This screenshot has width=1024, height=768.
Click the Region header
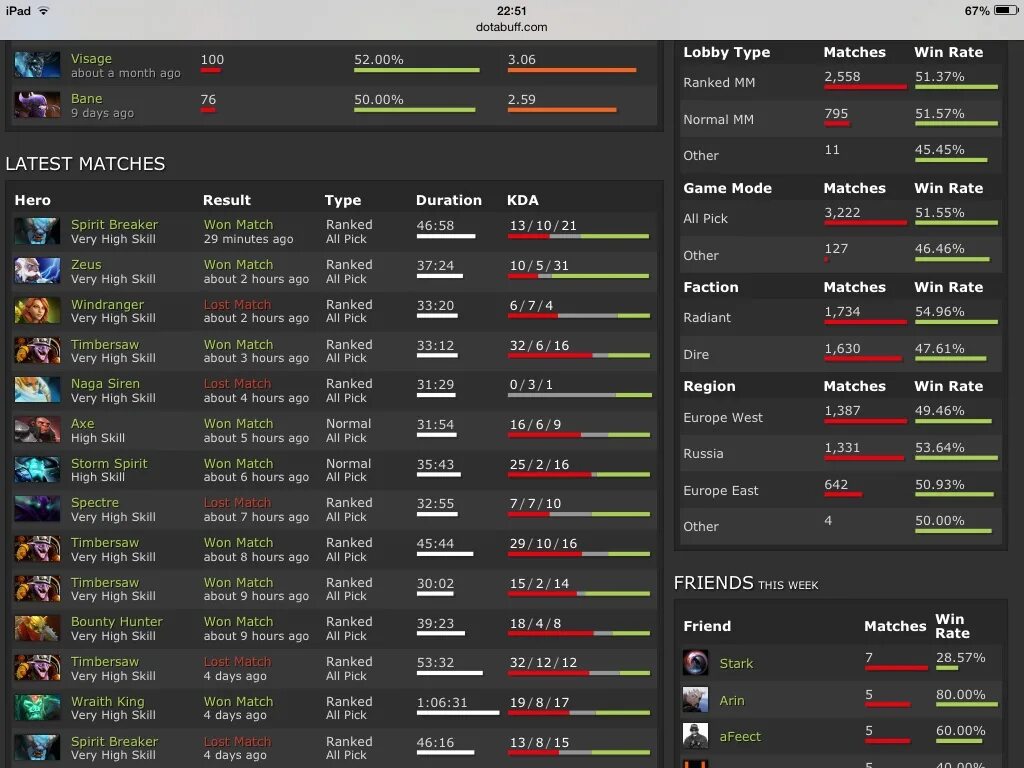[709, 387]
